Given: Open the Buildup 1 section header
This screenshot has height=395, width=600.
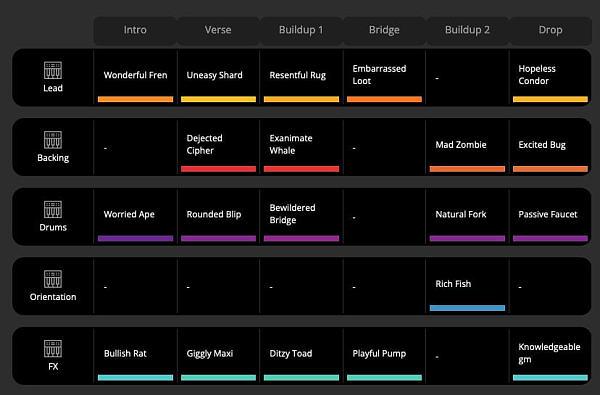Looking at the screenshot, I should (x=301, y=30).
